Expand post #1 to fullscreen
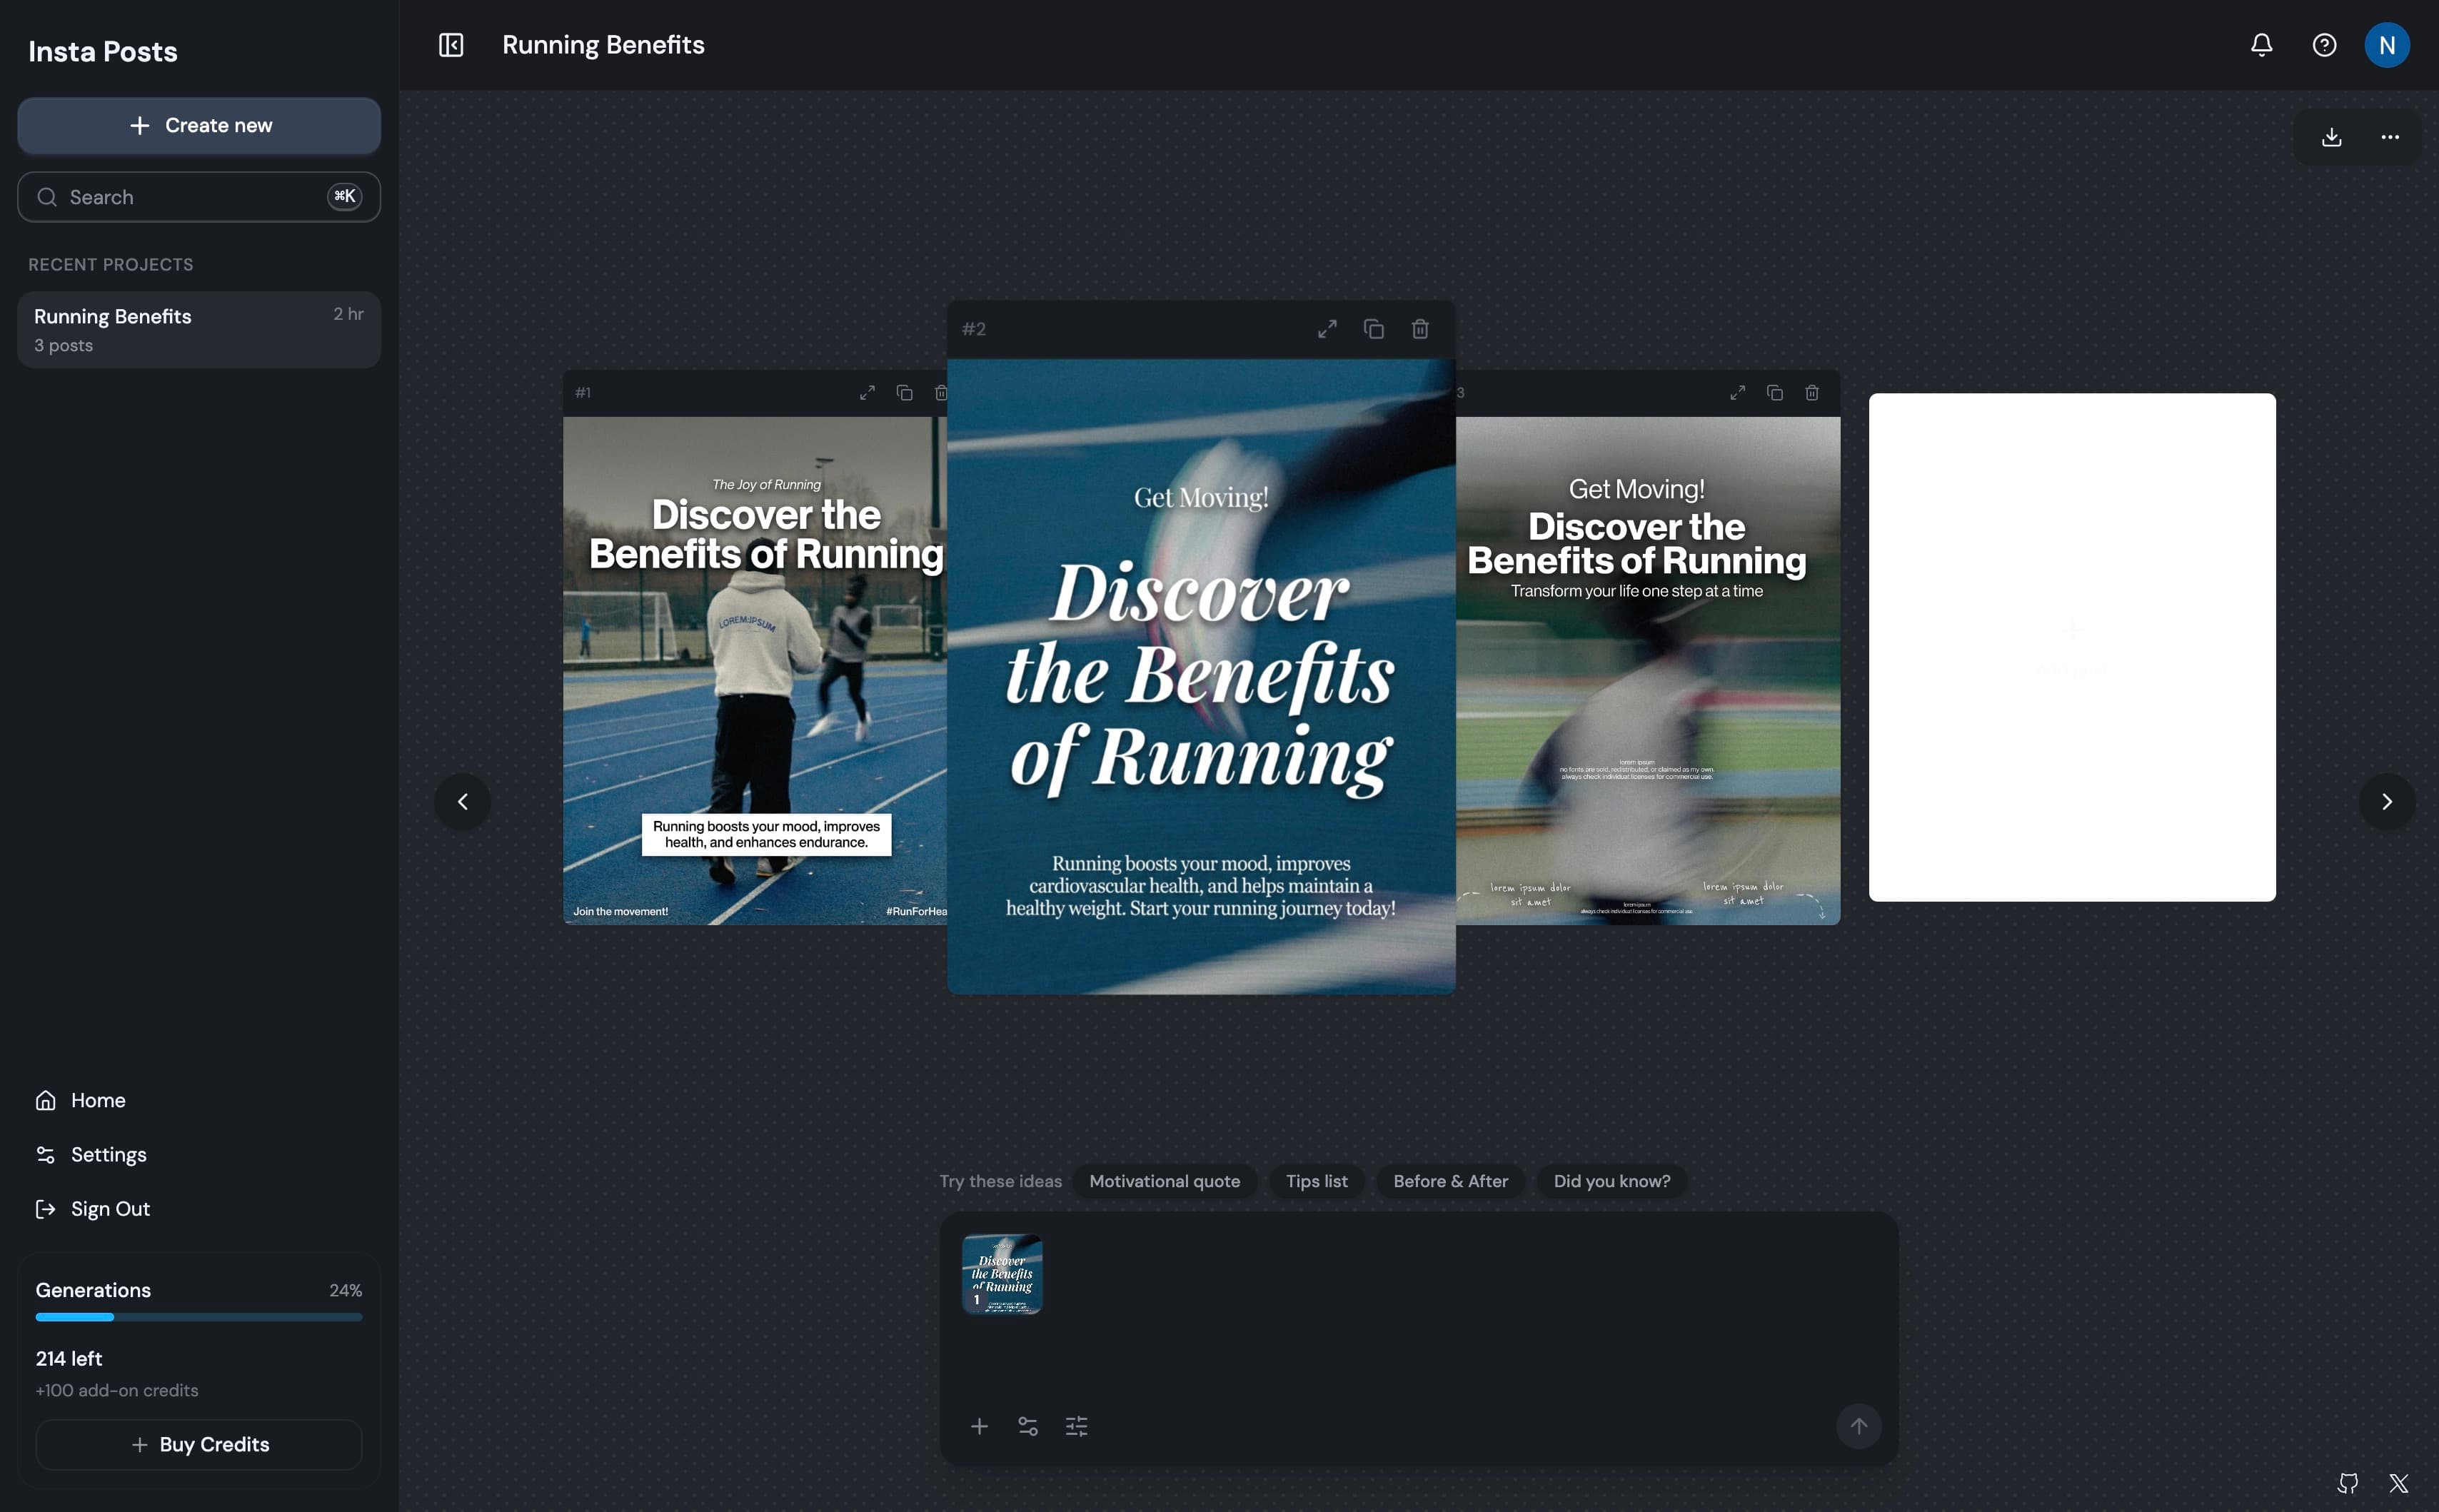This screenshot has height=1512, width=2439. 867,393
